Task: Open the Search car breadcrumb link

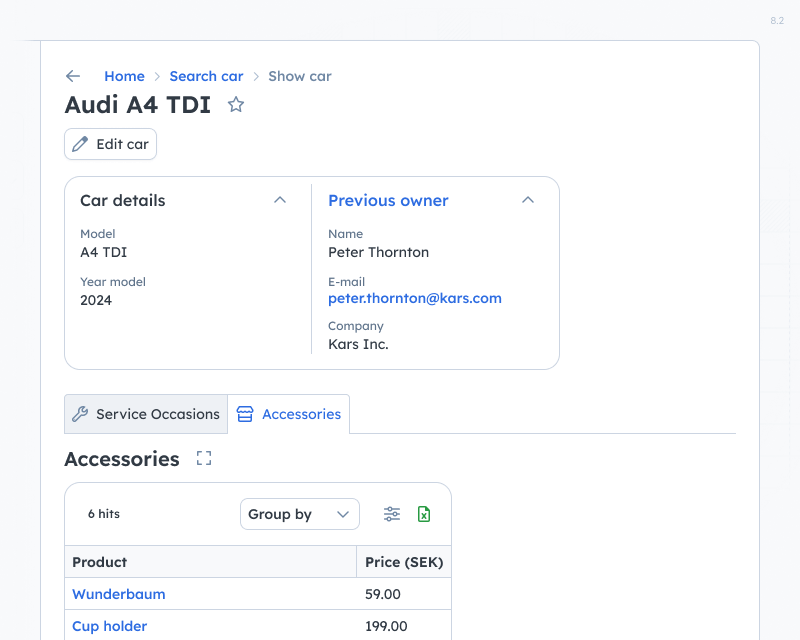Action: tap(207, 76)
